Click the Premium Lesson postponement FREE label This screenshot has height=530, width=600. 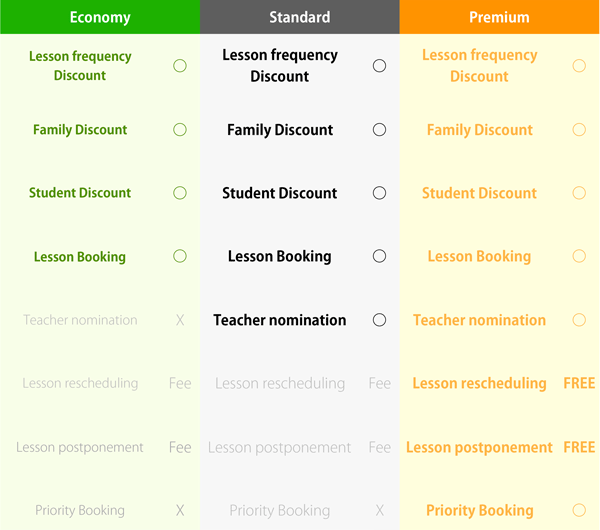(579, 447)
